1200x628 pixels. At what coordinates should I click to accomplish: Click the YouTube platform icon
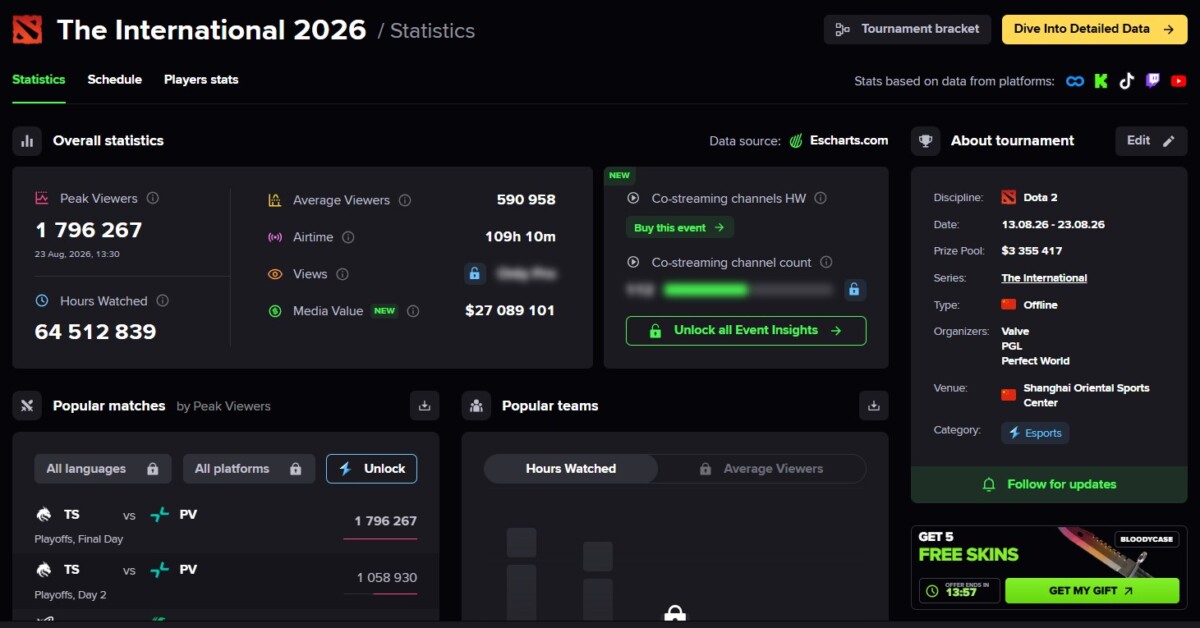1178,81
